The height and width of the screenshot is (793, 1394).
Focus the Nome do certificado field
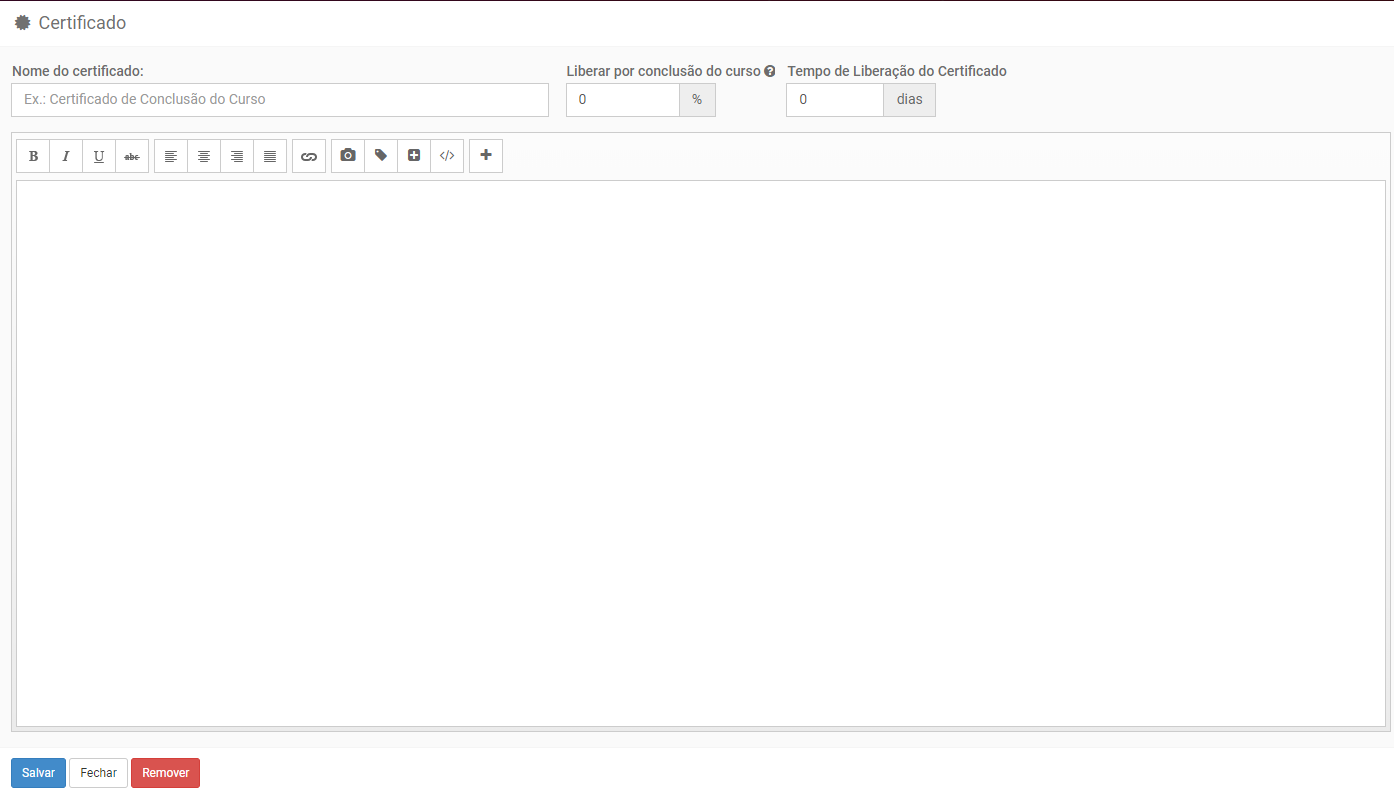(280, 100)
